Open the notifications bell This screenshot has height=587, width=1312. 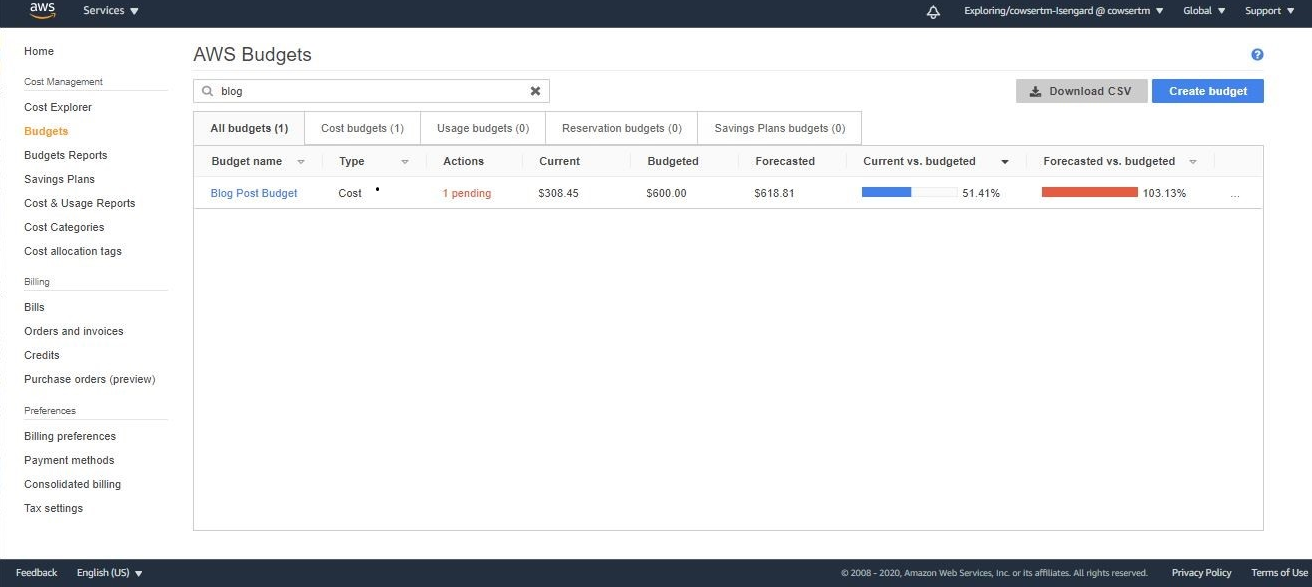tap(933, 12)
